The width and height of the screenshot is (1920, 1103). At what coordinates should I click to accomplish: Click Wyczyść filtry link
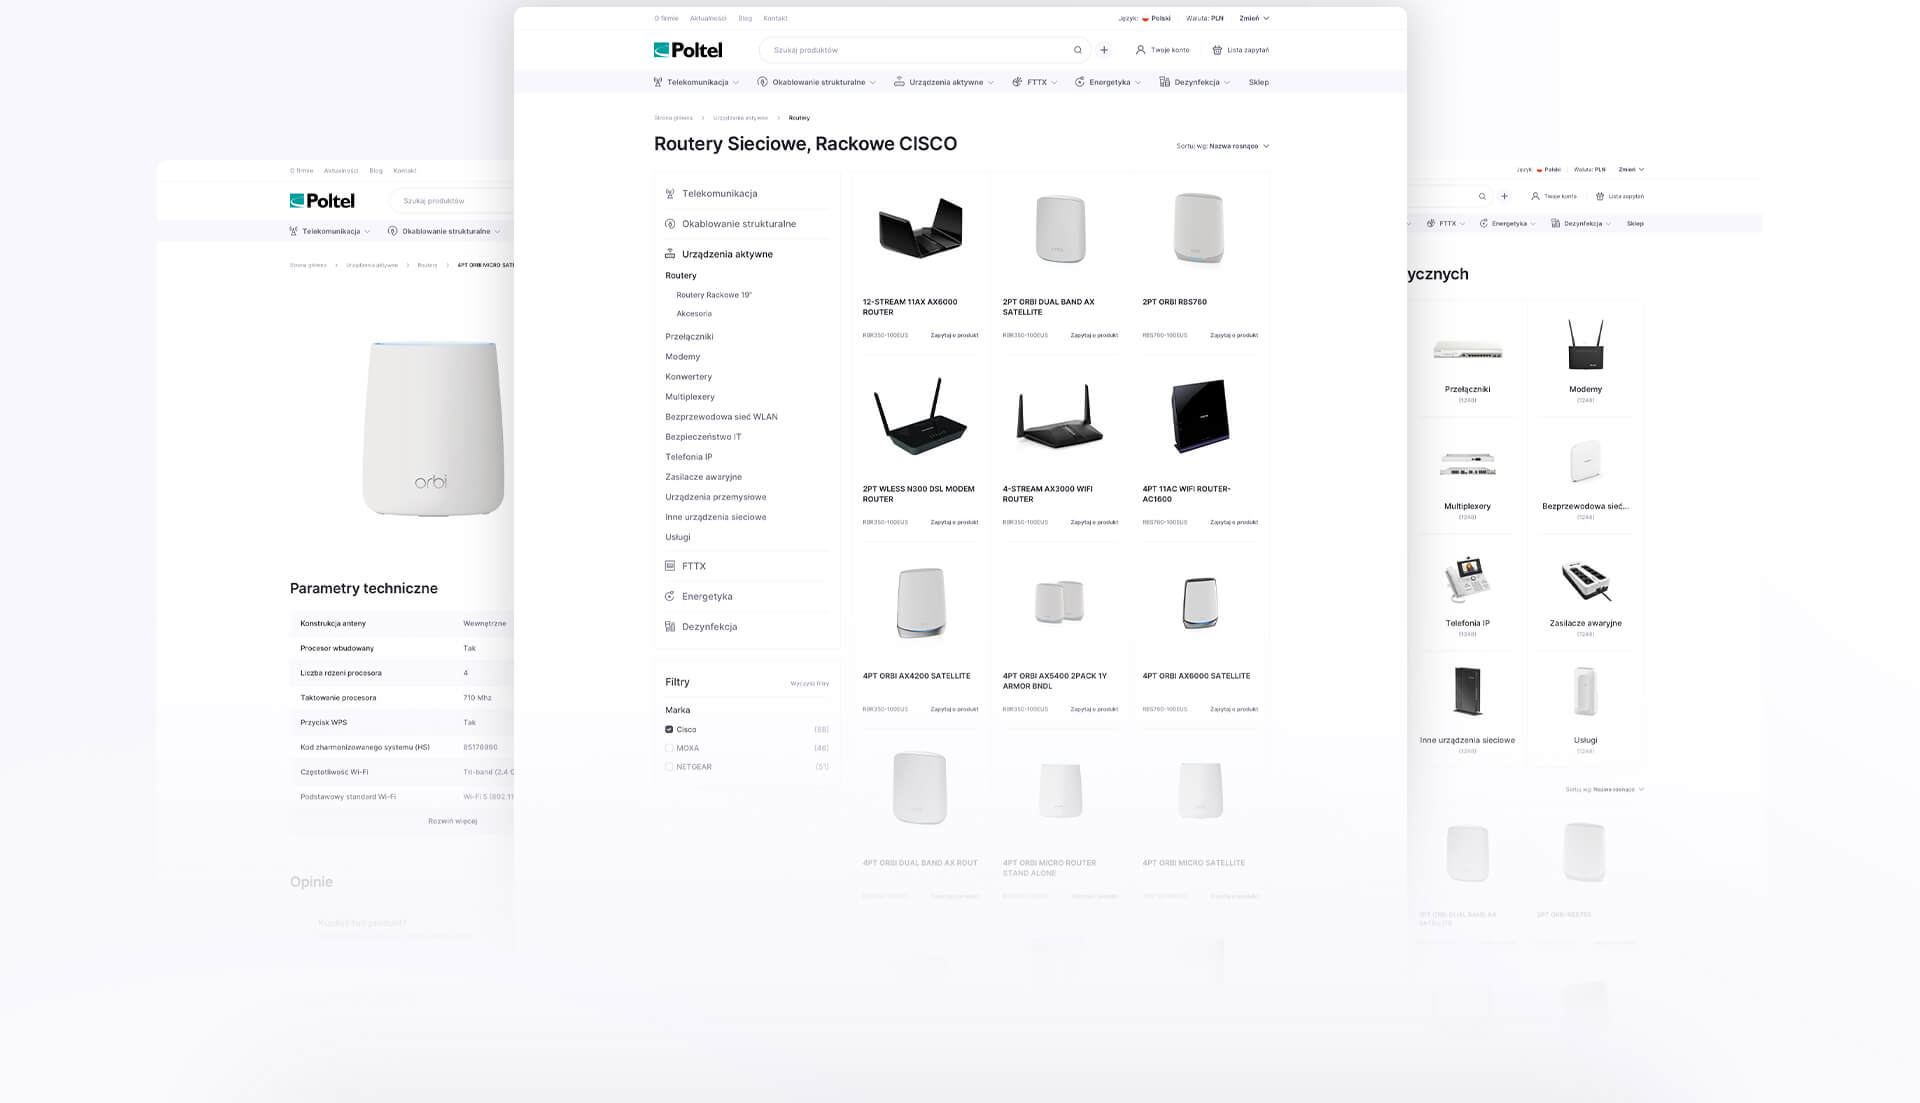(809, 683)
